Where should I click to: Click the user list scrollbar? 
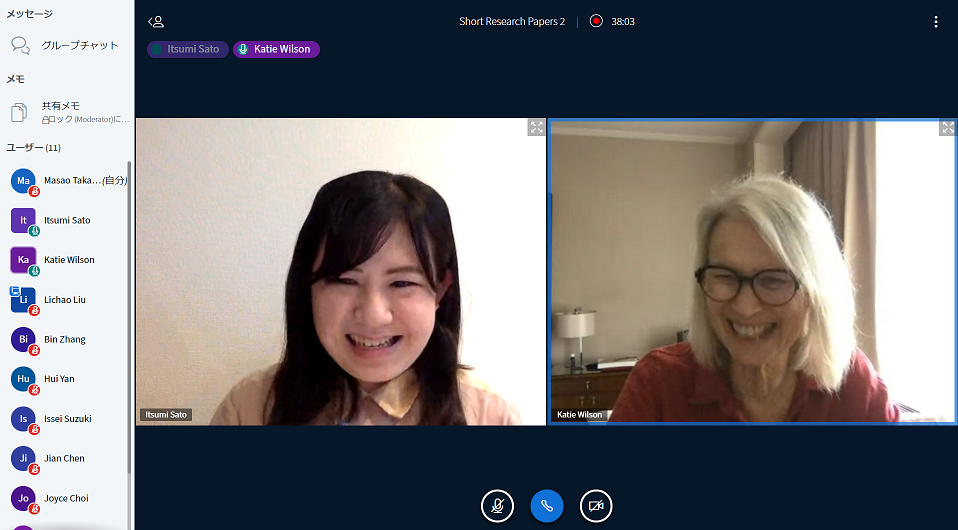[x=129, y=320]
